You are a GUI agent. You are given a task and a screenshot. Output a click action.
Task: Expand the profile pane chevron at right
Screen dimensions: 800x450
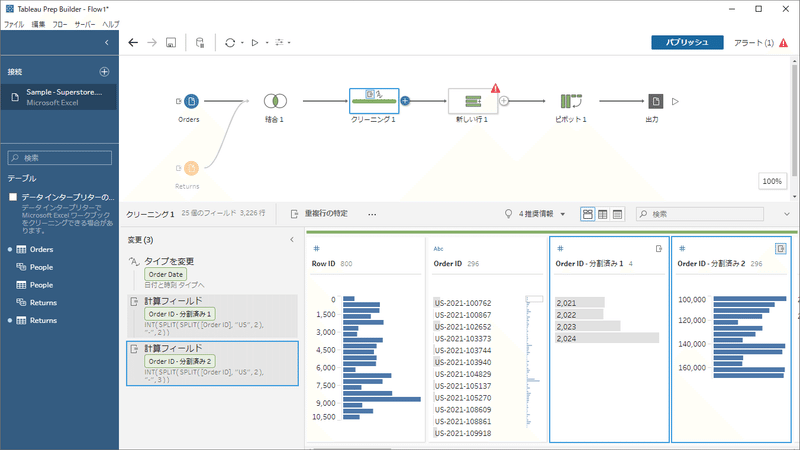pos(787,214)
